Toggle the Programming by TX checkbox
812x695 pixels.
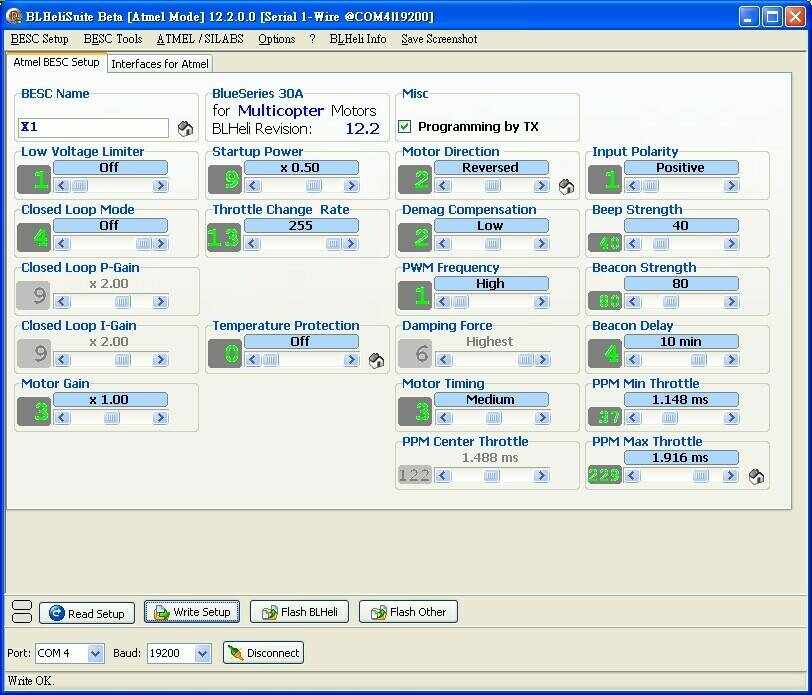point(405,127)
